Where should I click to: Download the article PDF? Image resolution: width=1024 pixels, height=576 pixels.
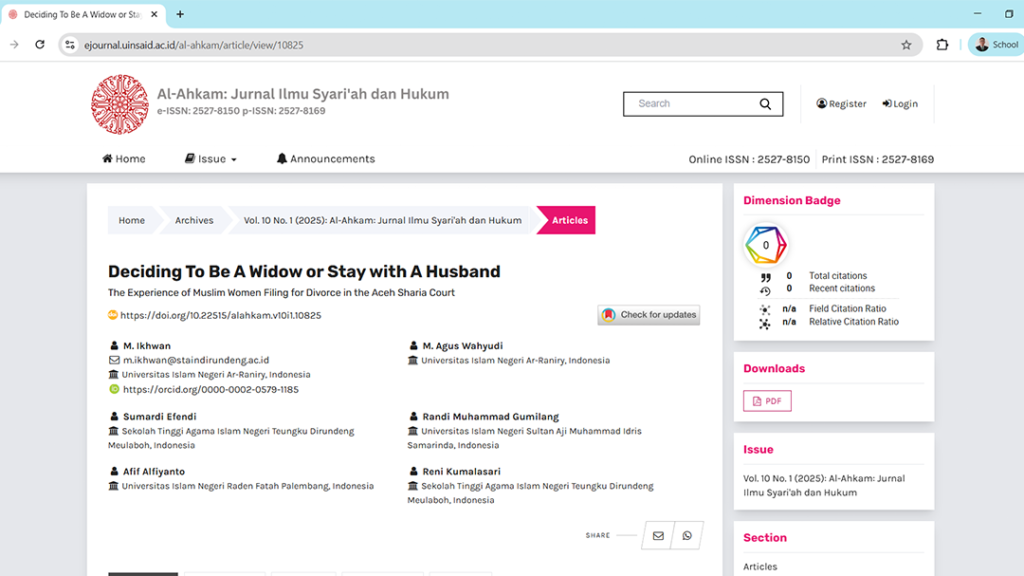767,401
